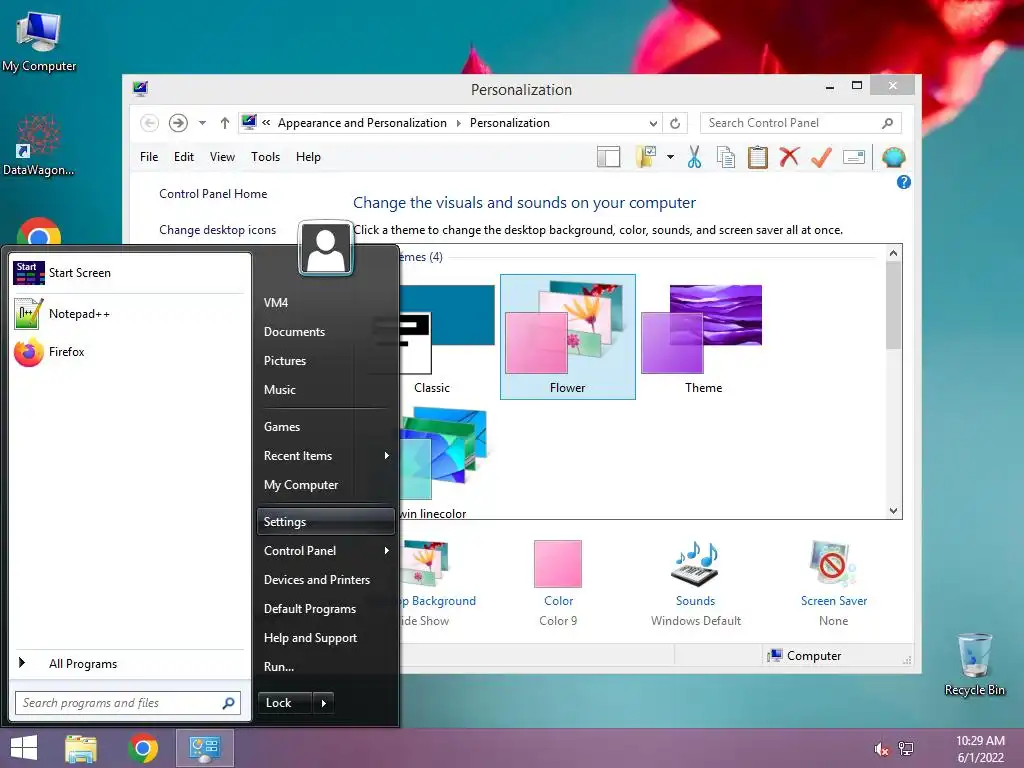Screen dimensions: 1024x768
Task: Open the File menu
Action: pos(149,157)
